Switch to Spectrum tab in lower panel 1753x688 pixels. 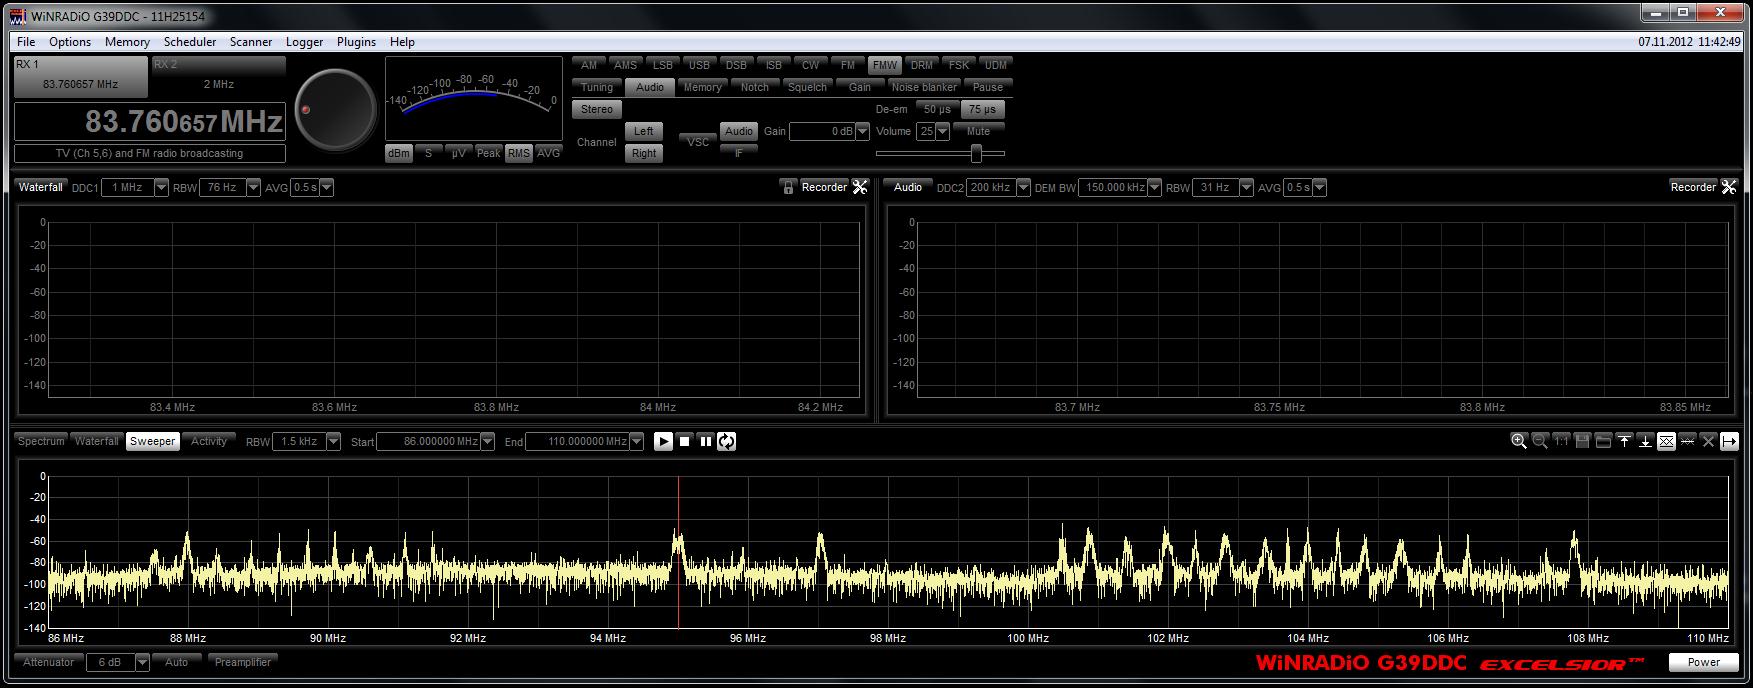(41, 441)
